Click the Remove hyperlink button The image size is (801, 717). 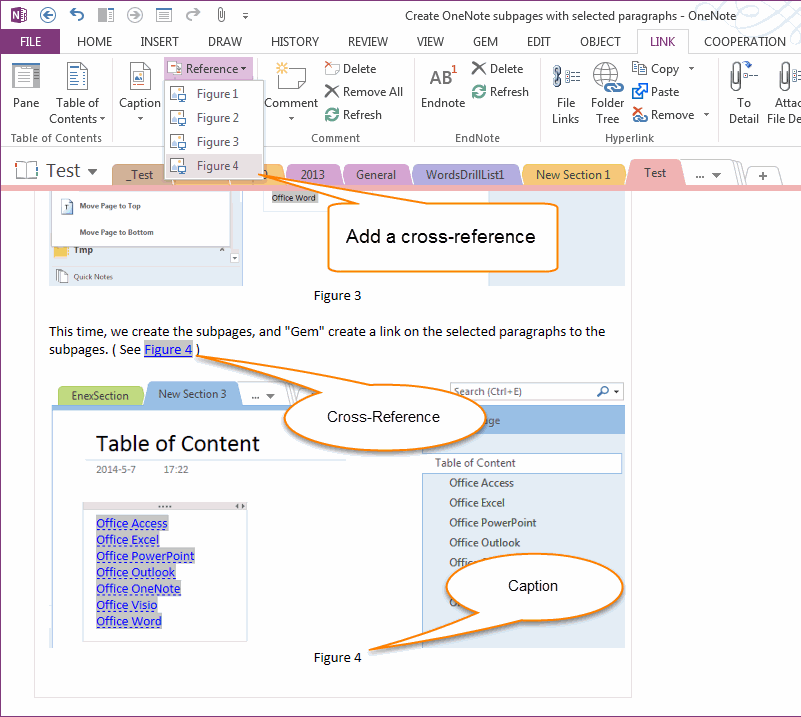[664, 115]
